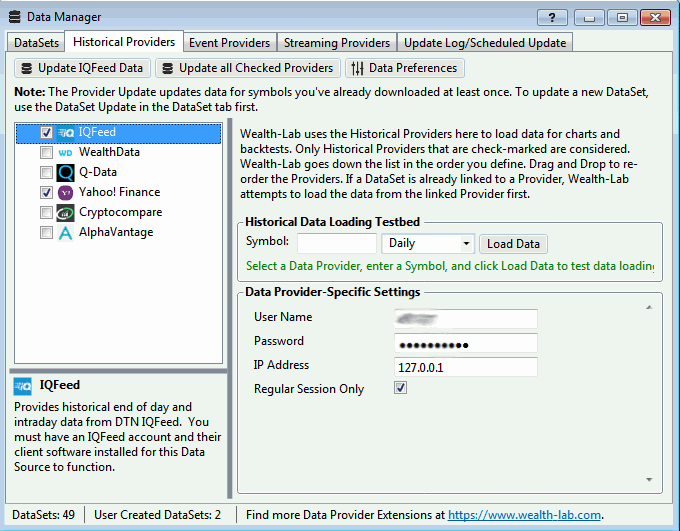Click the WealthData provider icon

[x=66, y=153]
